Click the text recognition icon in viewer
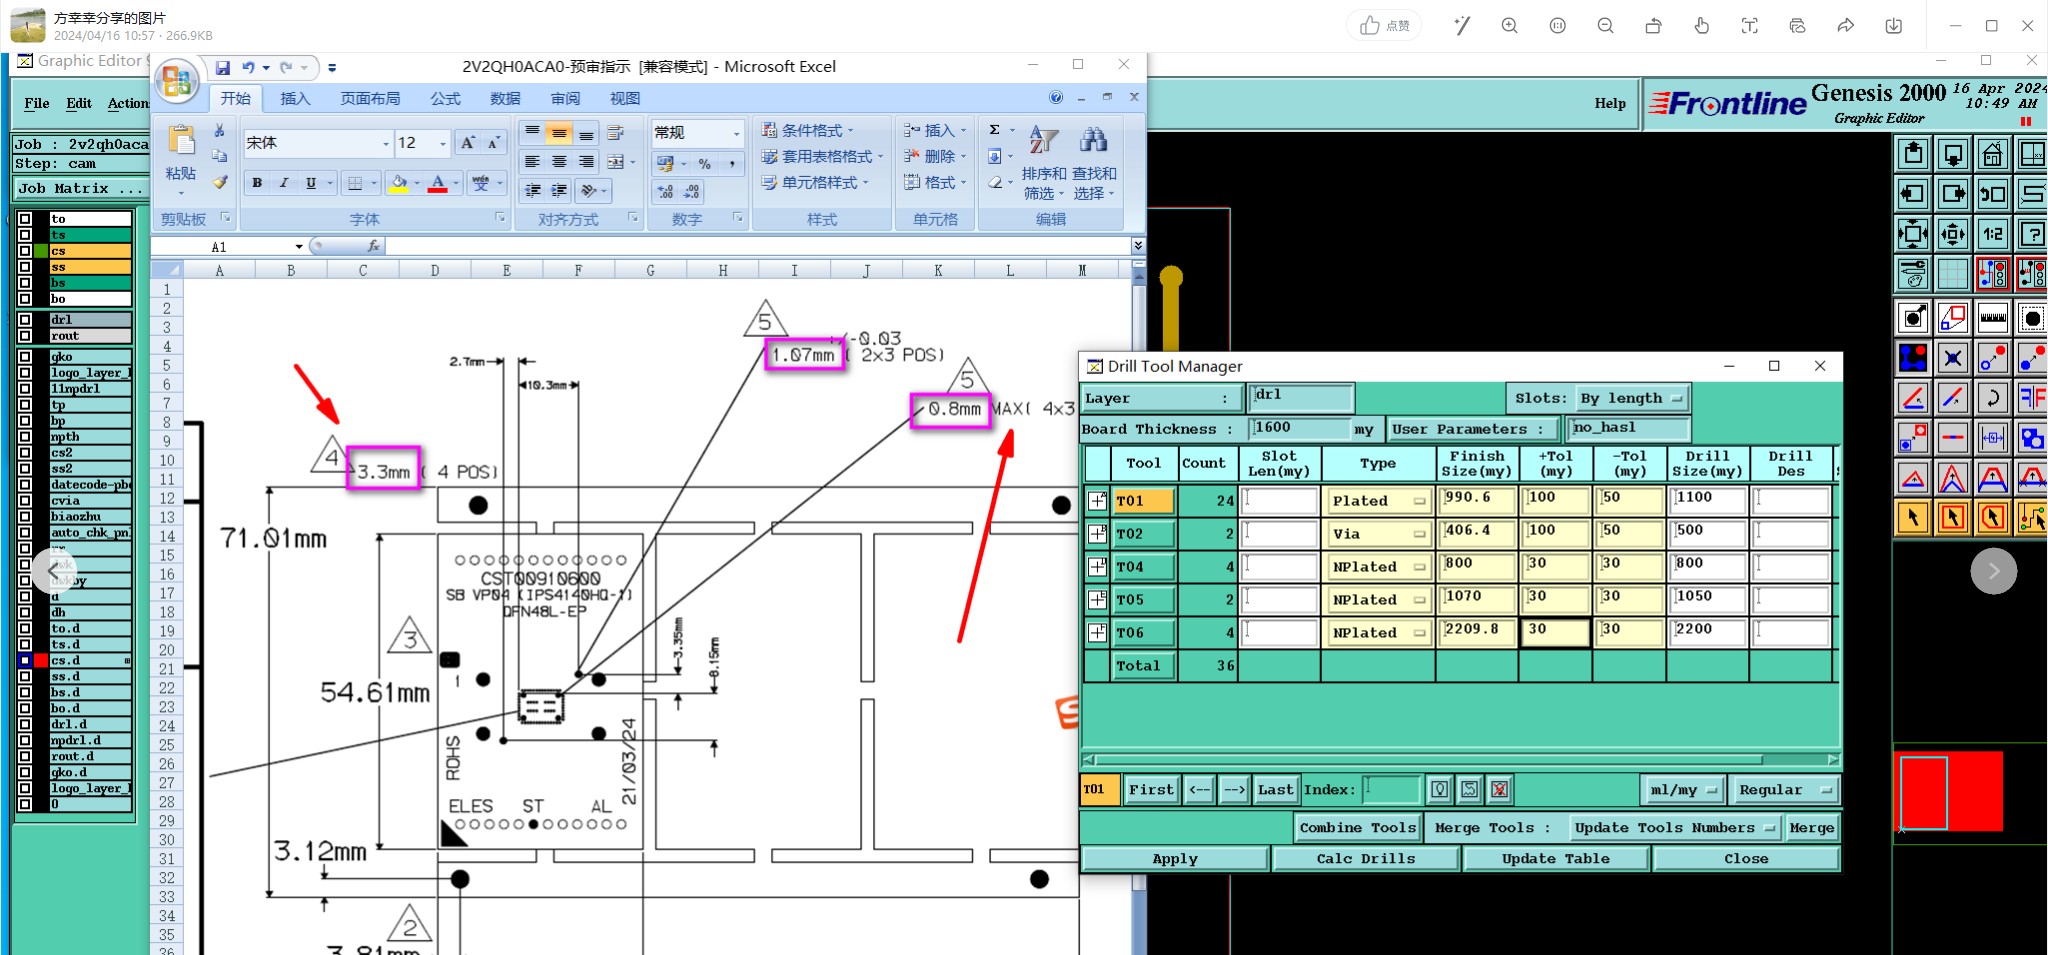 (x=1749, y=26)
